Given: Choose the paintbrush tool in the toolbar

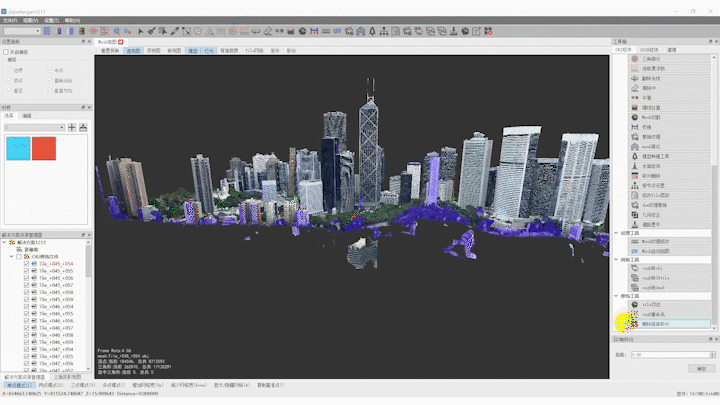Looking at the screenshot, I should 152,31.
